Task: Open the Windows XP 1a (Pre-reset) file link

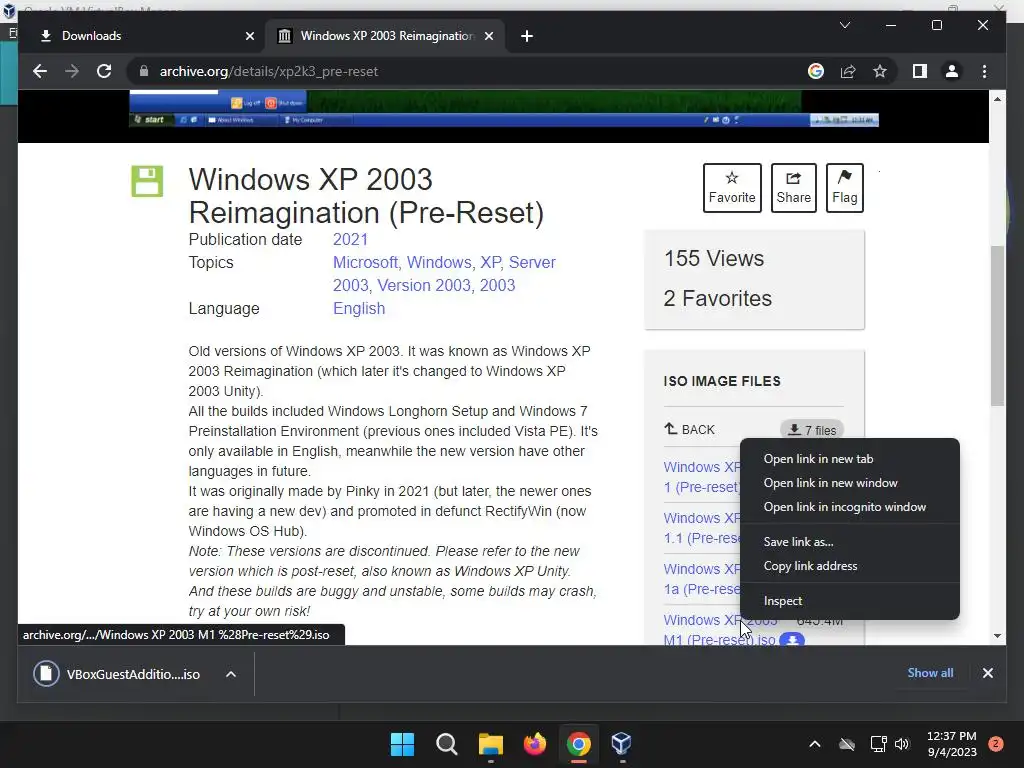Action: 701,579
